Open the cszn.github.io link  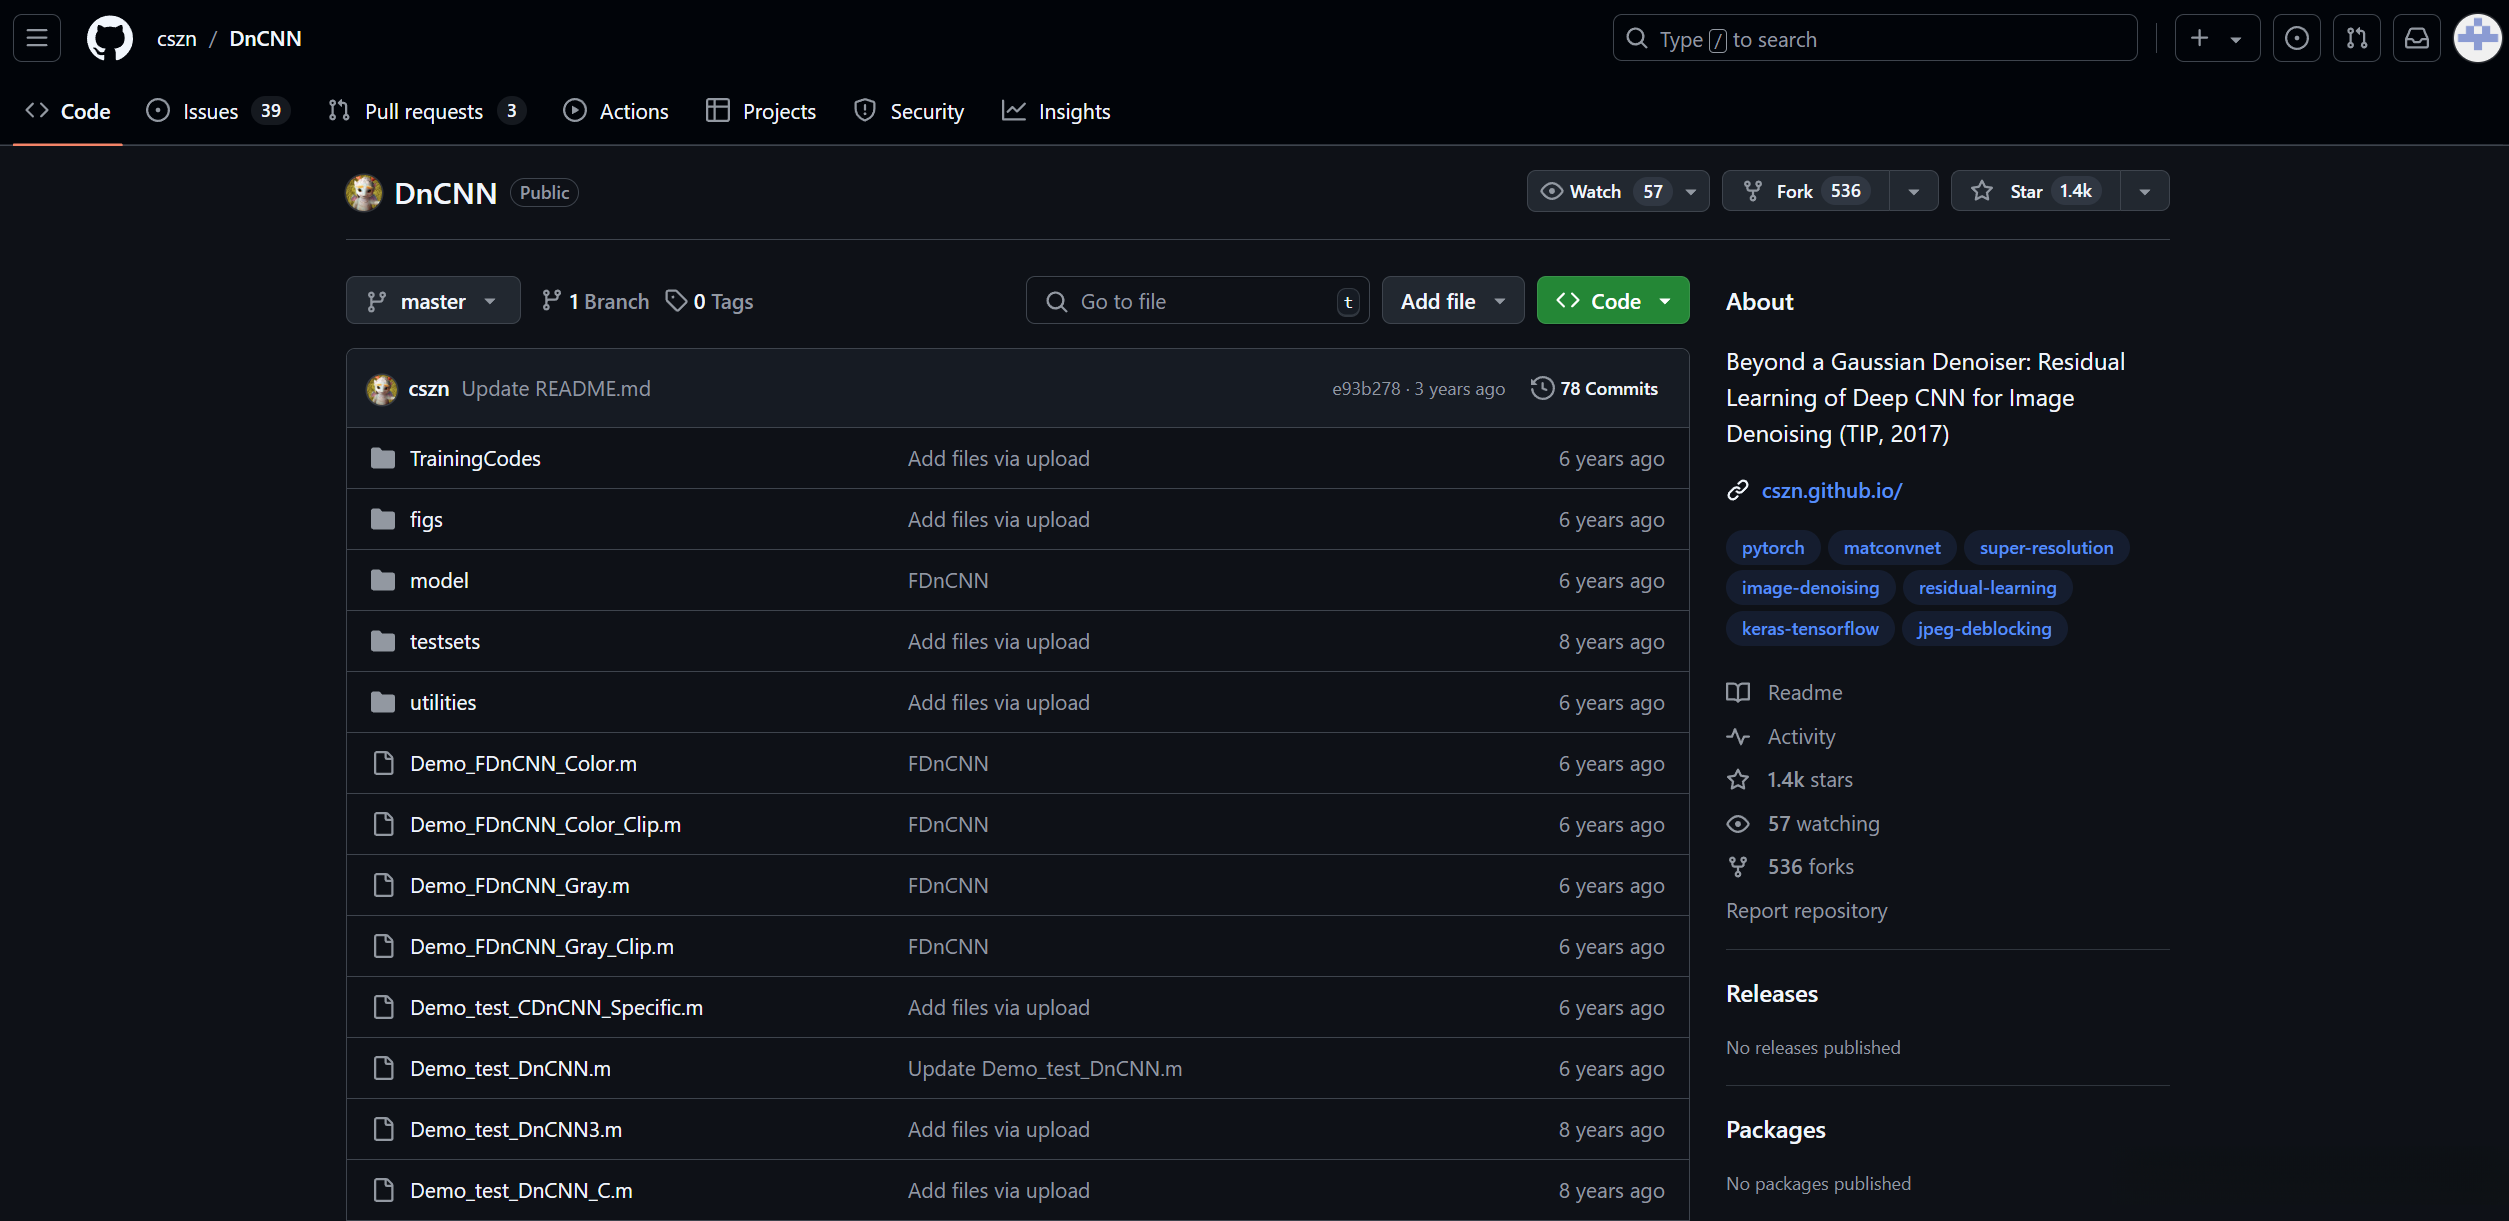coord(1831,490)
